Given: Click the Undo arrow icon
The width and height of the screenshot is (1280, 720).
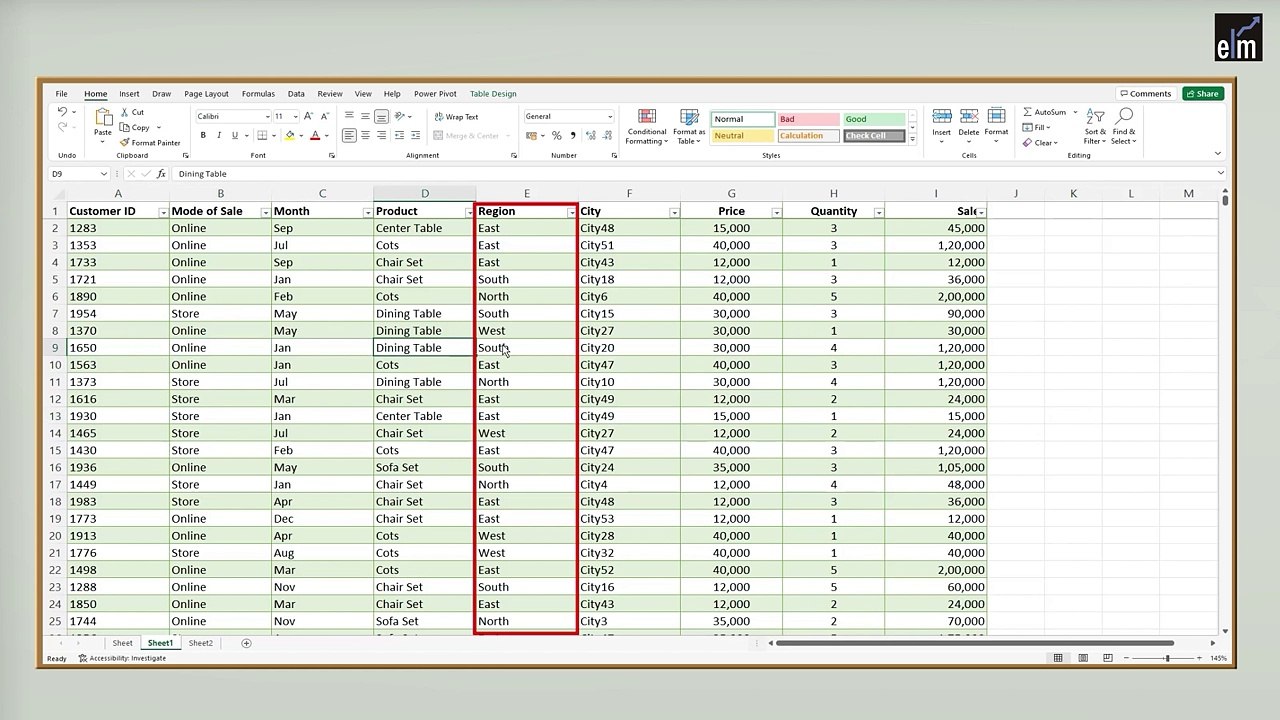Looking at the screenshot, I should [62, 112].
